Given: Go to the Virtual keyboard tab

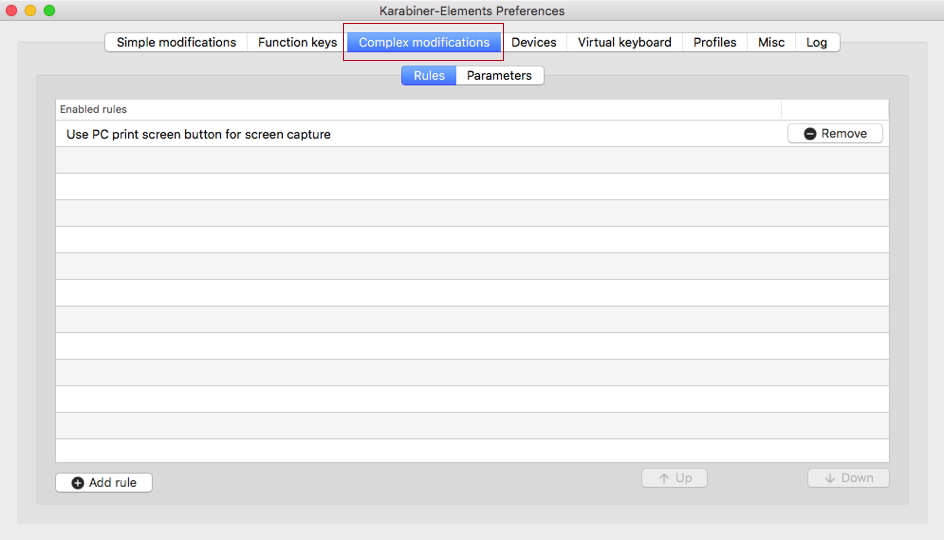Looking at the screenshot, I should pyautogui.click(x=624, y=42).
